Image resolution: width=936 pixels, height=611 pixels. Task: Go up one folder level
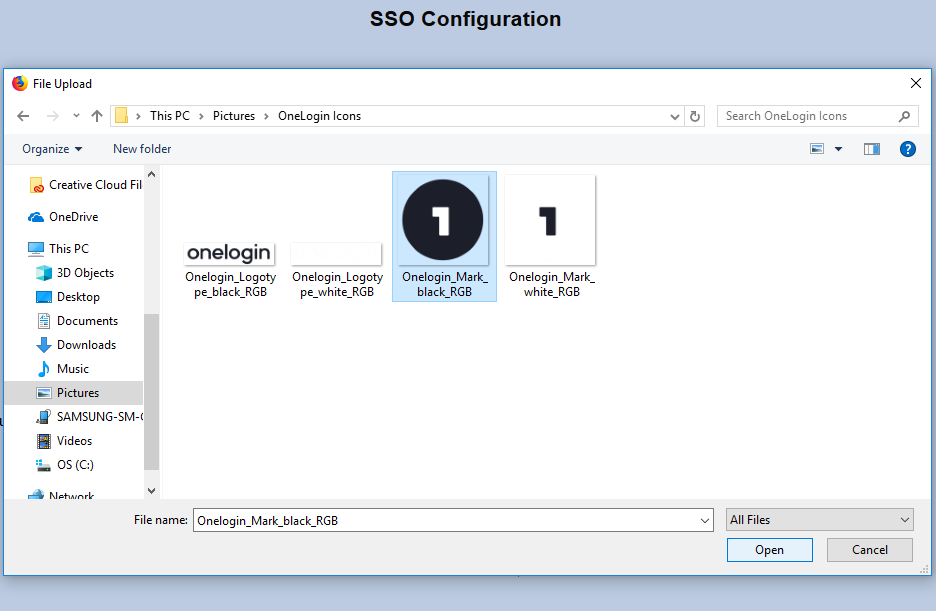[96, 116]
